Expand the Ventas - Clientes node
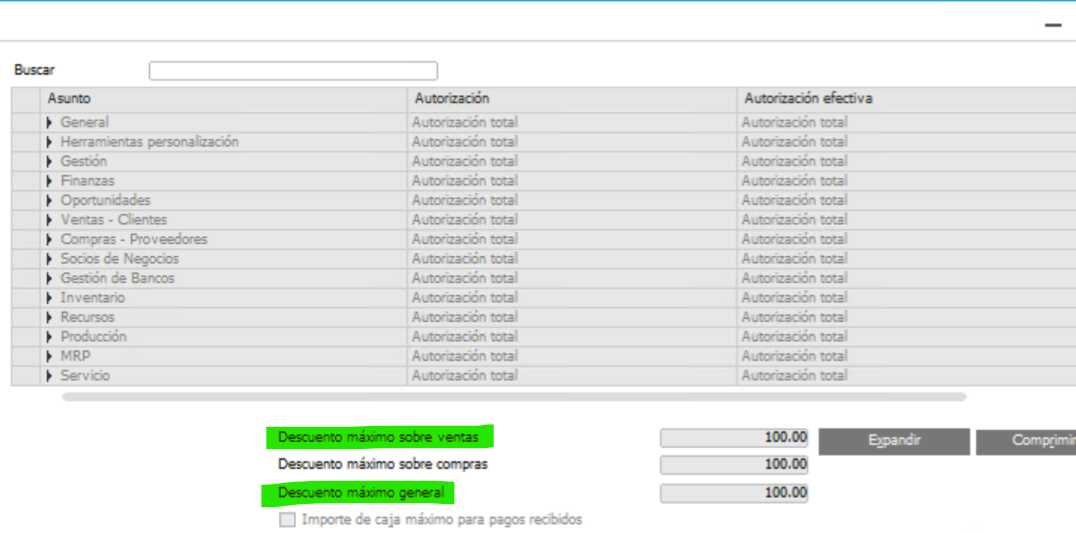The image size is (1076, 533). (x=50, y=220)
